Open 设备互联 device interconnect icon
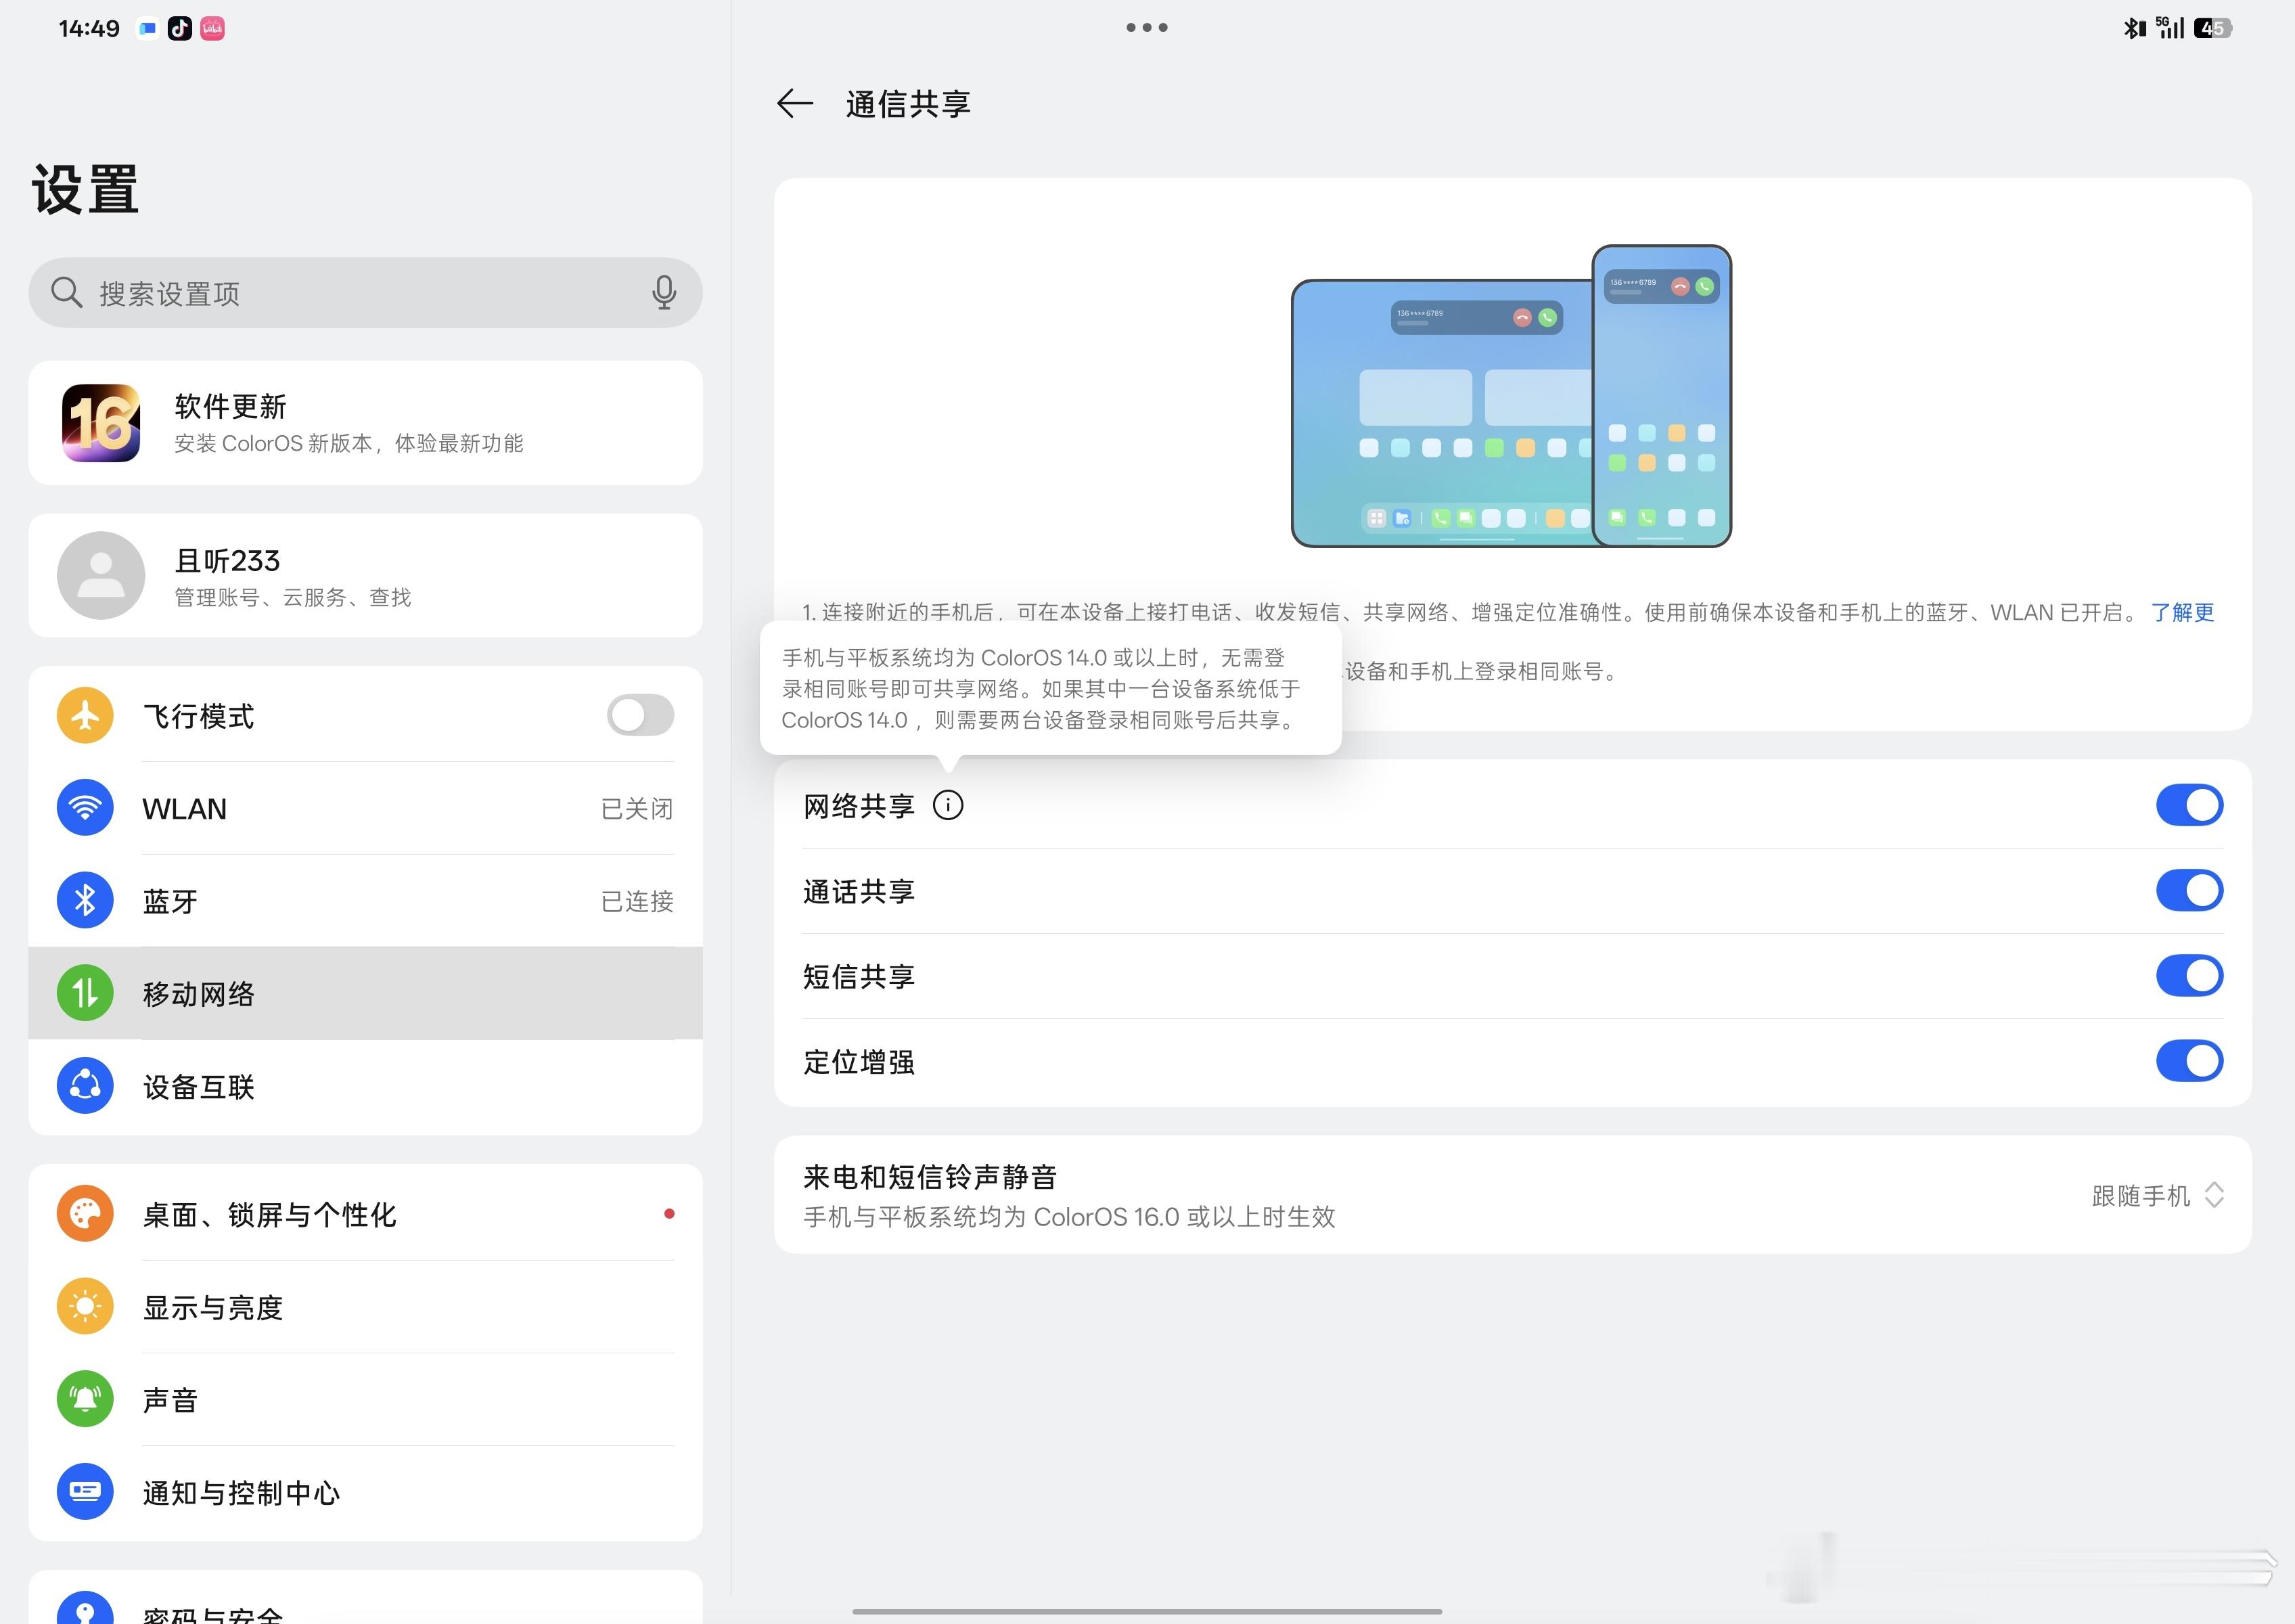The height and width of the screenshot is (1624, 2295). (x=85, y=1086)
